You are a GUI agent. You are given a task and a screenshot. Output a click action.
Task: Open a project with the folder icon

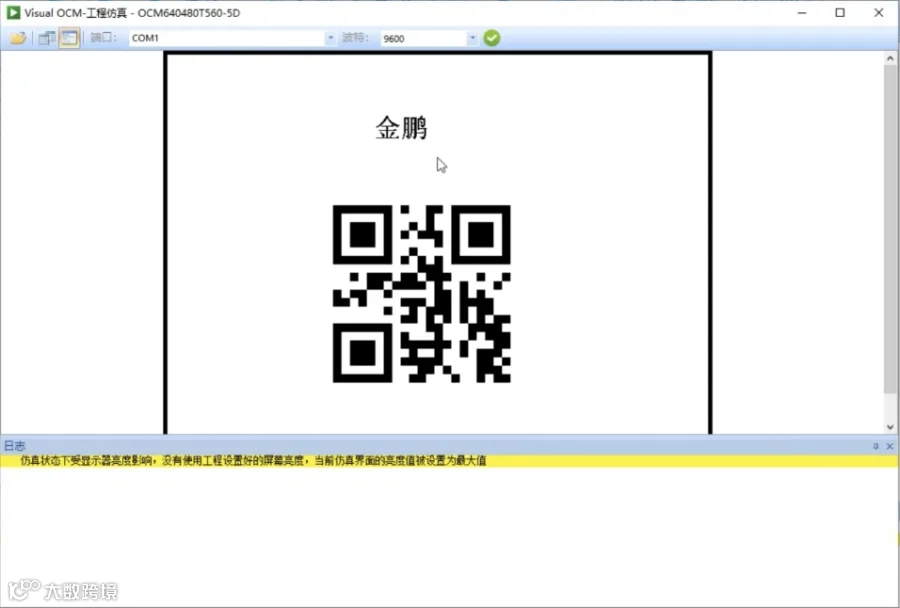pos(18,38)
